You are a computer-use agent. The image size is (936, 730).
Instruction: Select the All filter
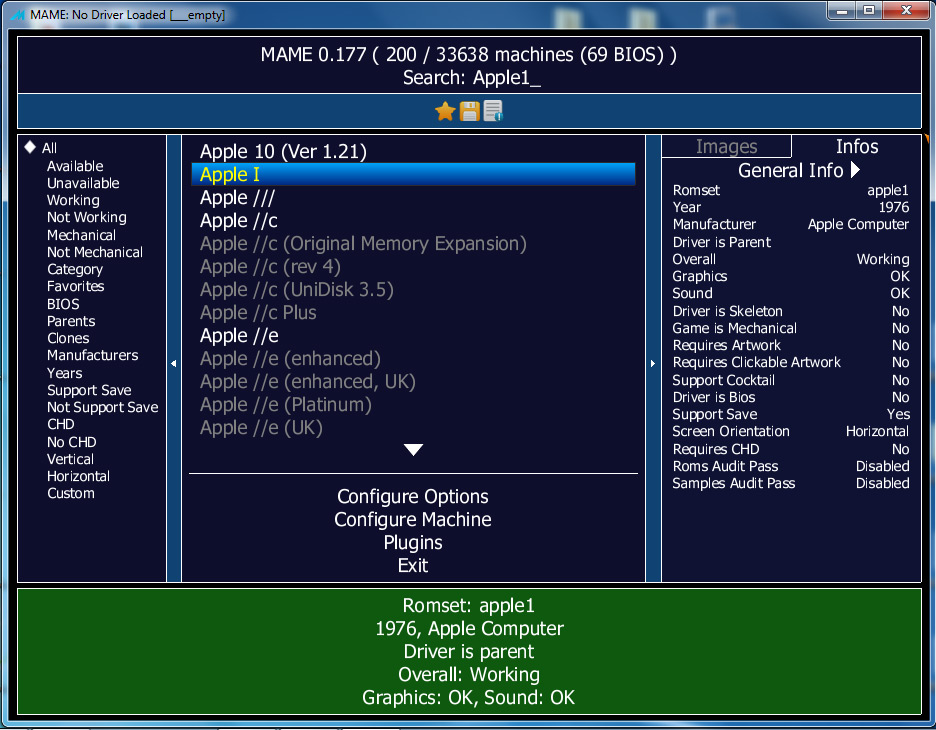(x=49, y=148)
